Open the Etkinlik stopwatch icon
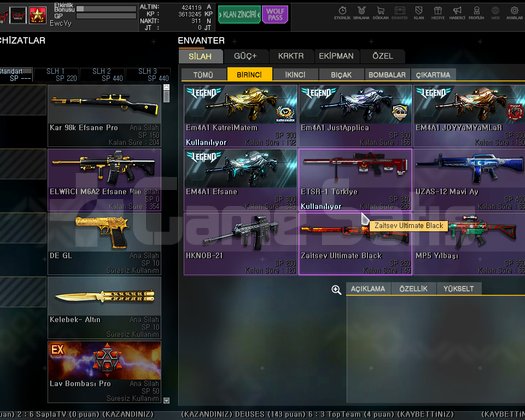 coord(342,13)
